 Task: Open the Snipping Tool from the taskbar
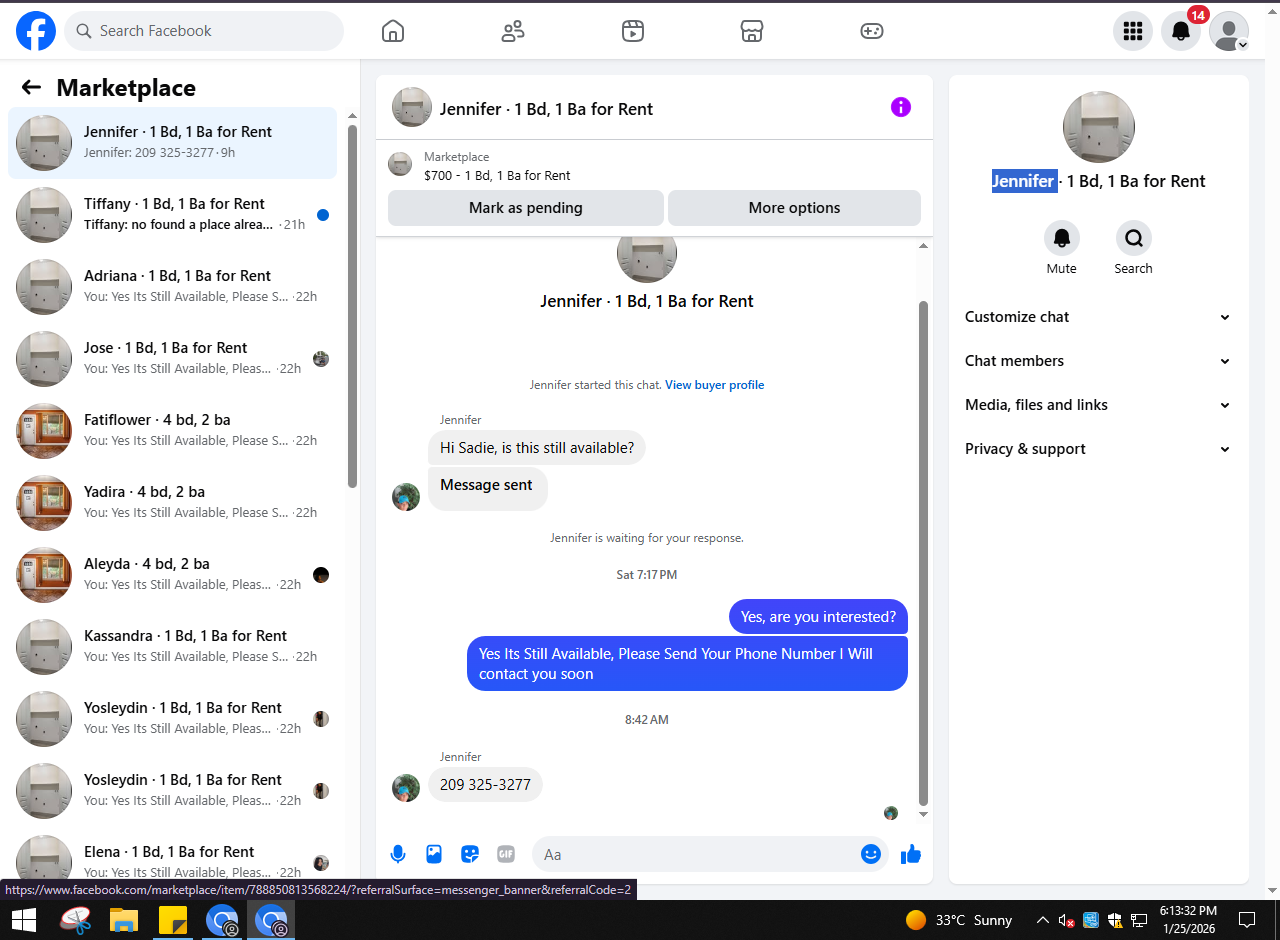click(x=76, y=920)
